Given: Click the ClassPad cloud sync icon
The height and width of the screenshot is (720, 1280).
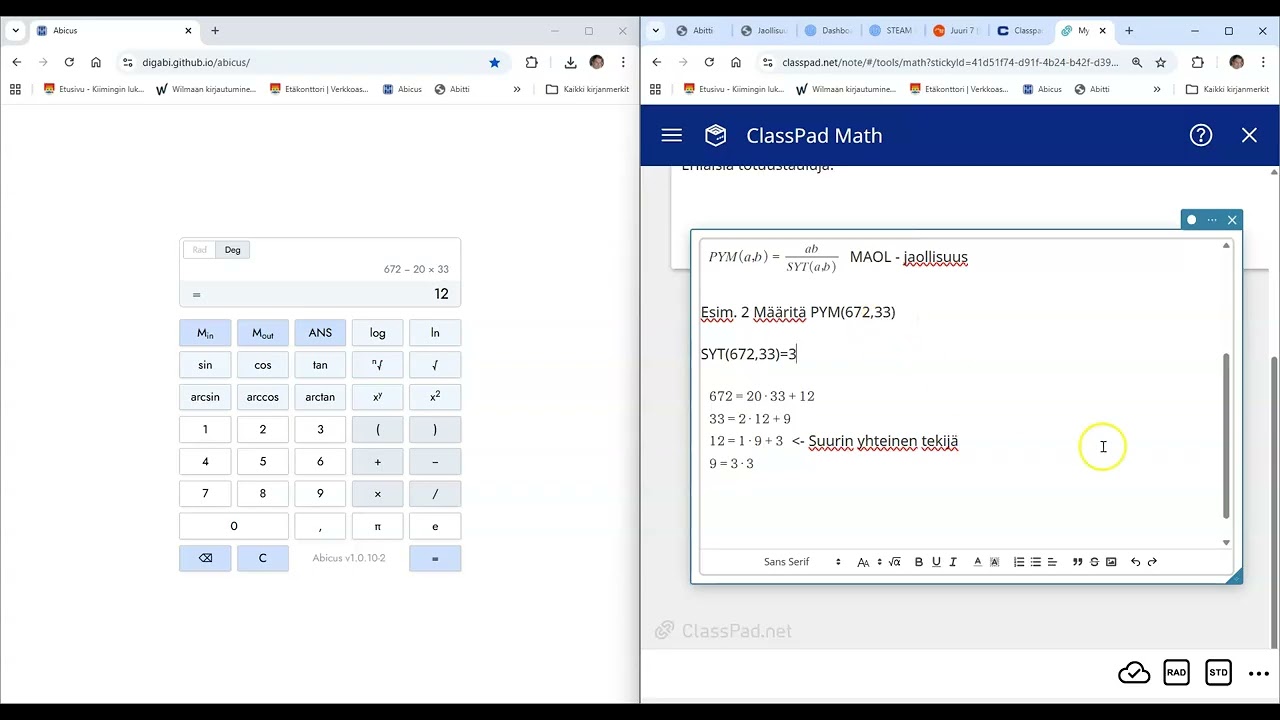Looking at the screenshot, I should [x=1134, y=673].
